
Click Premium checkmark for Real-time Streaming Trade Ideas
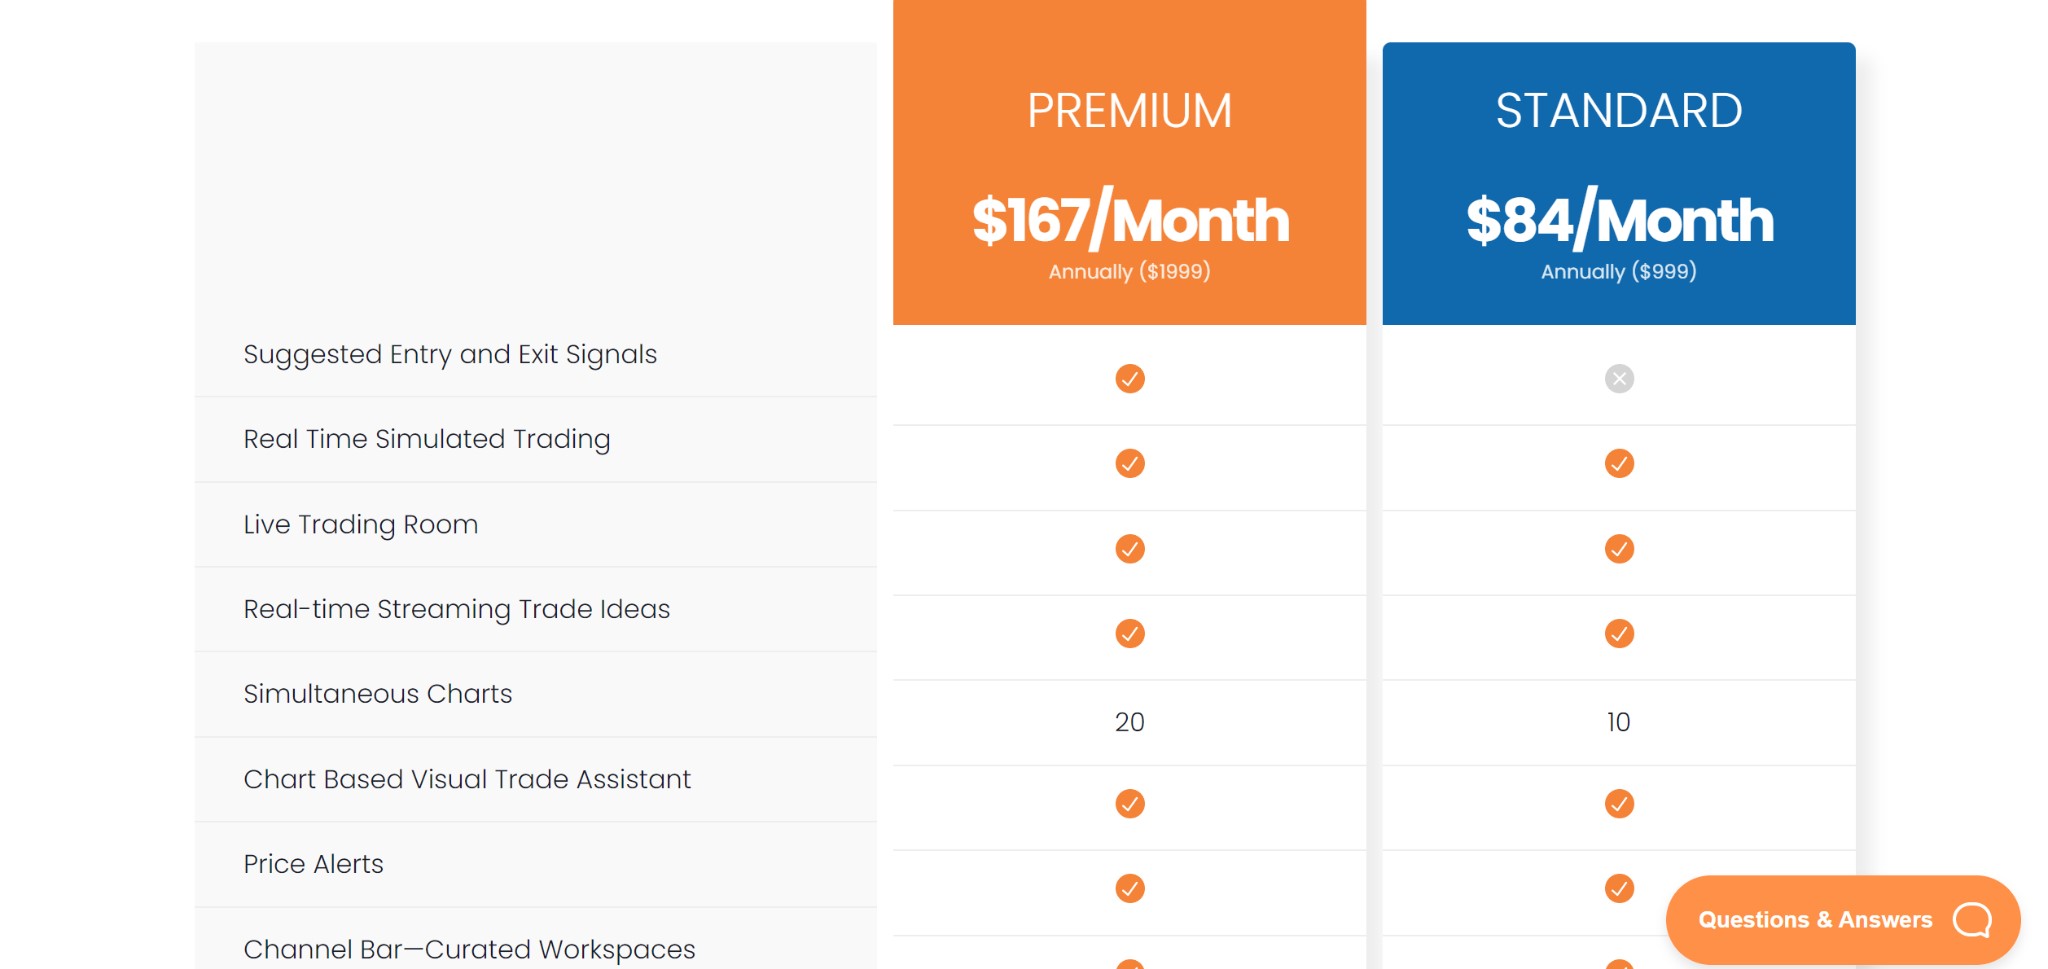(x=1129, y=634)
